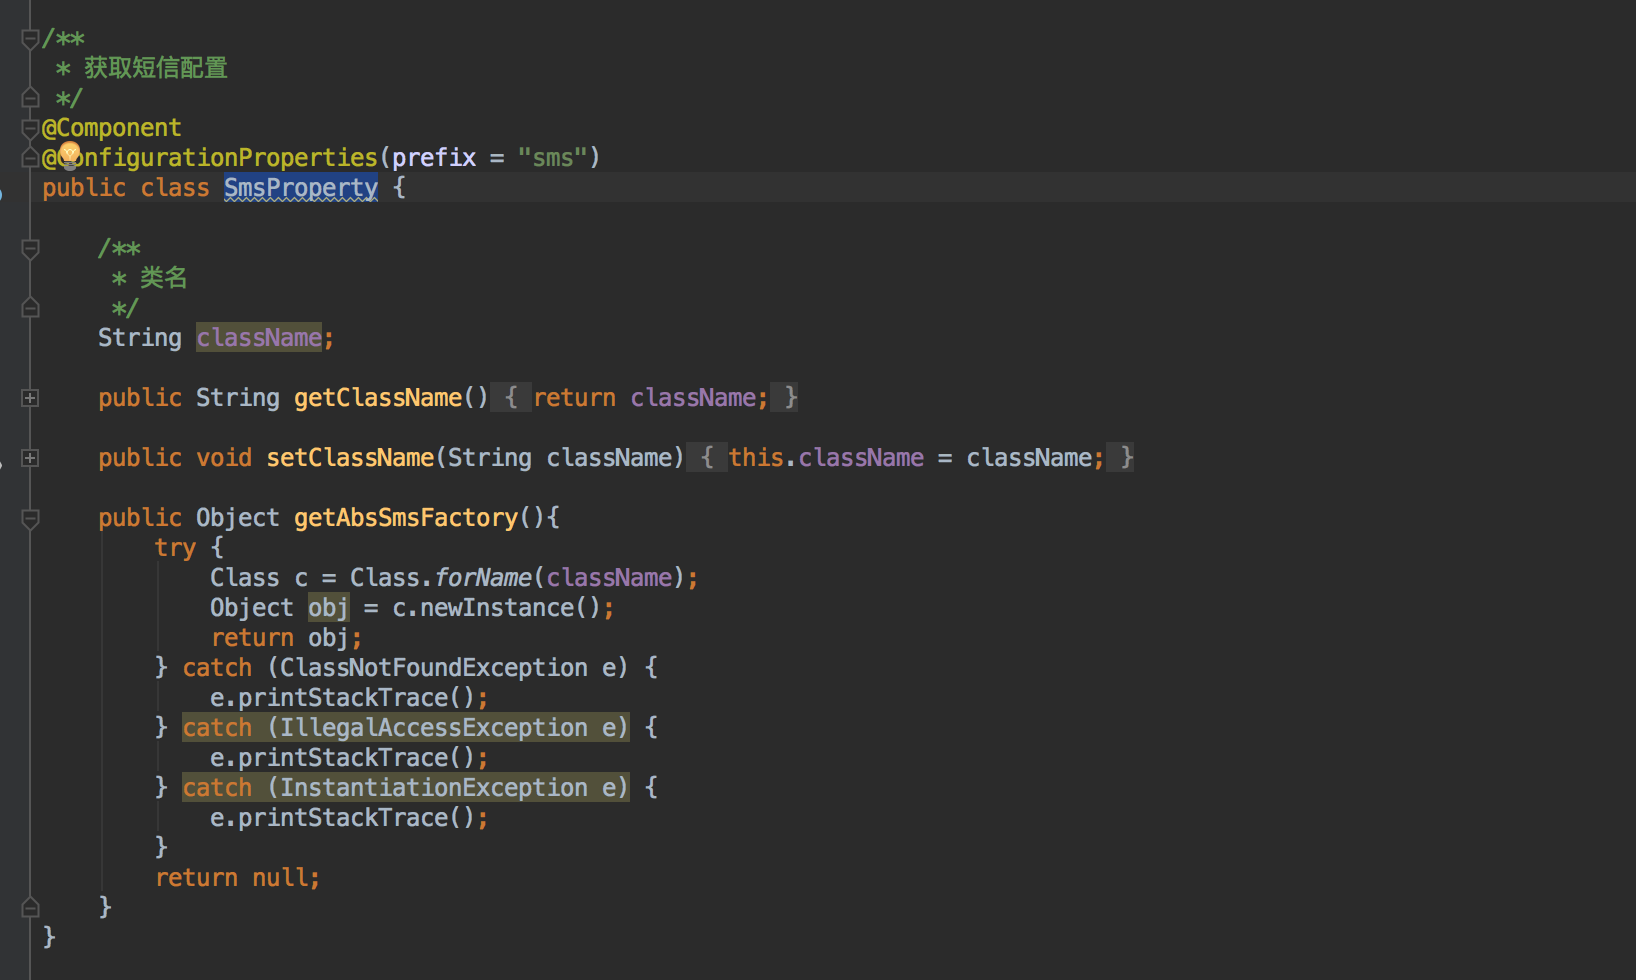Expand the folded getClassName method
Viewport: 1636px width, 980px height.
tap(30, 398)
